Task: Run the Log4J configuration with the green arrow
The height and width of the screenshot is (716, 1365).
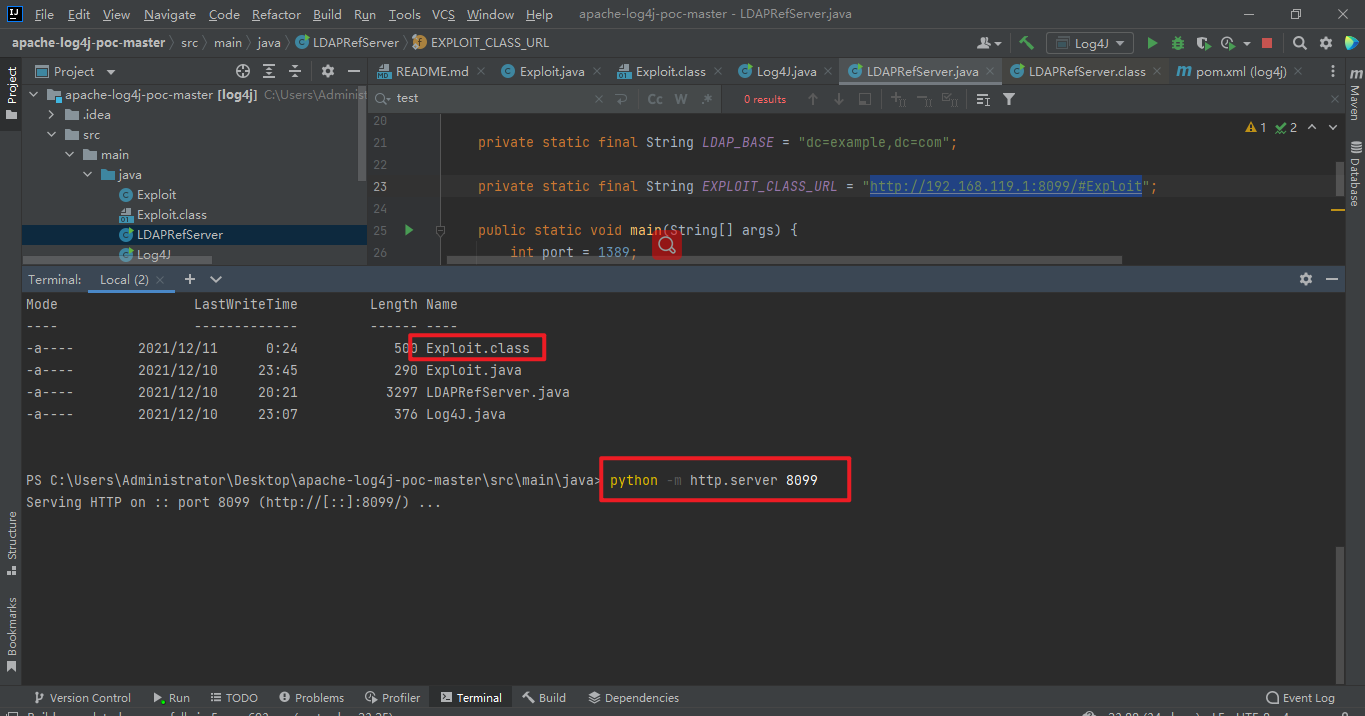Action: click(x=1152, y=43)
